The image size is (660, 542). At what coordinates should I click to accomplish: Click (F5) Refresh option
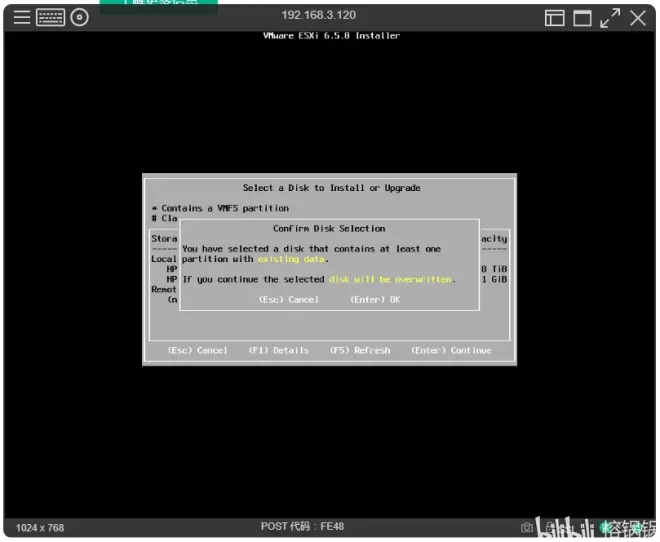(x=360, y=351)
